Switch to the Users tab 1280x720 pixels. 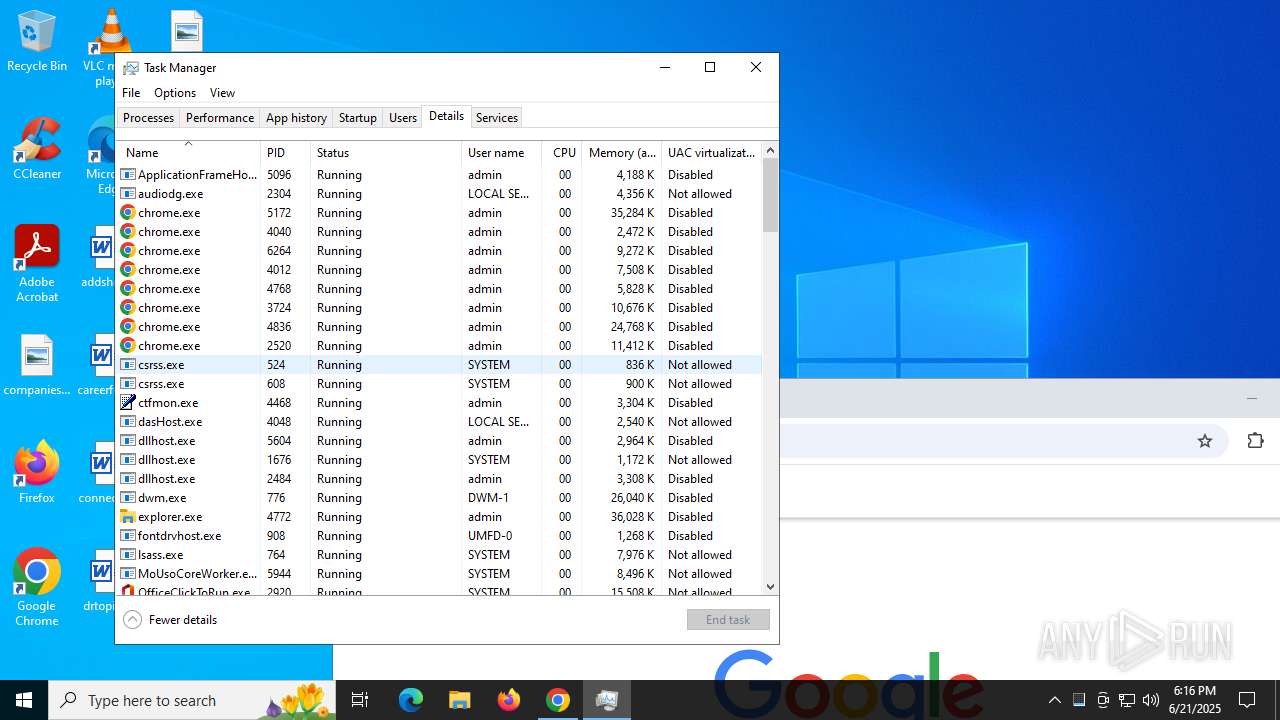[403, 118]
